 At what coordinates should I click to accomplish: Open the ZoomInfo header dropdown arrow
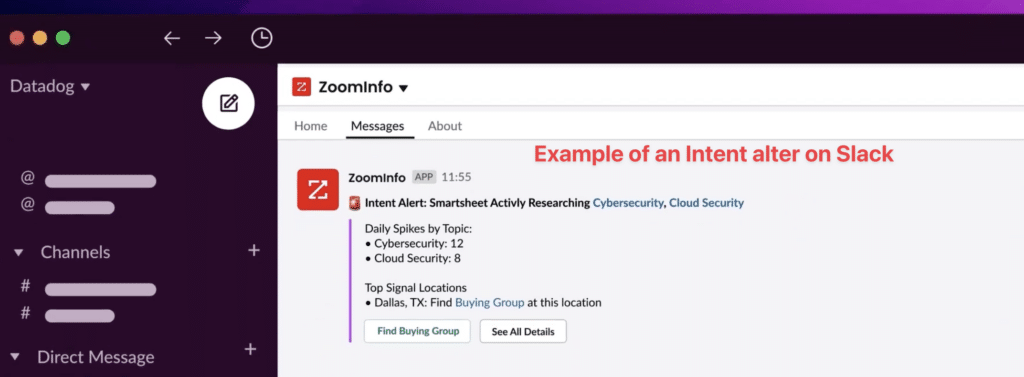click(x=403, y=88)
